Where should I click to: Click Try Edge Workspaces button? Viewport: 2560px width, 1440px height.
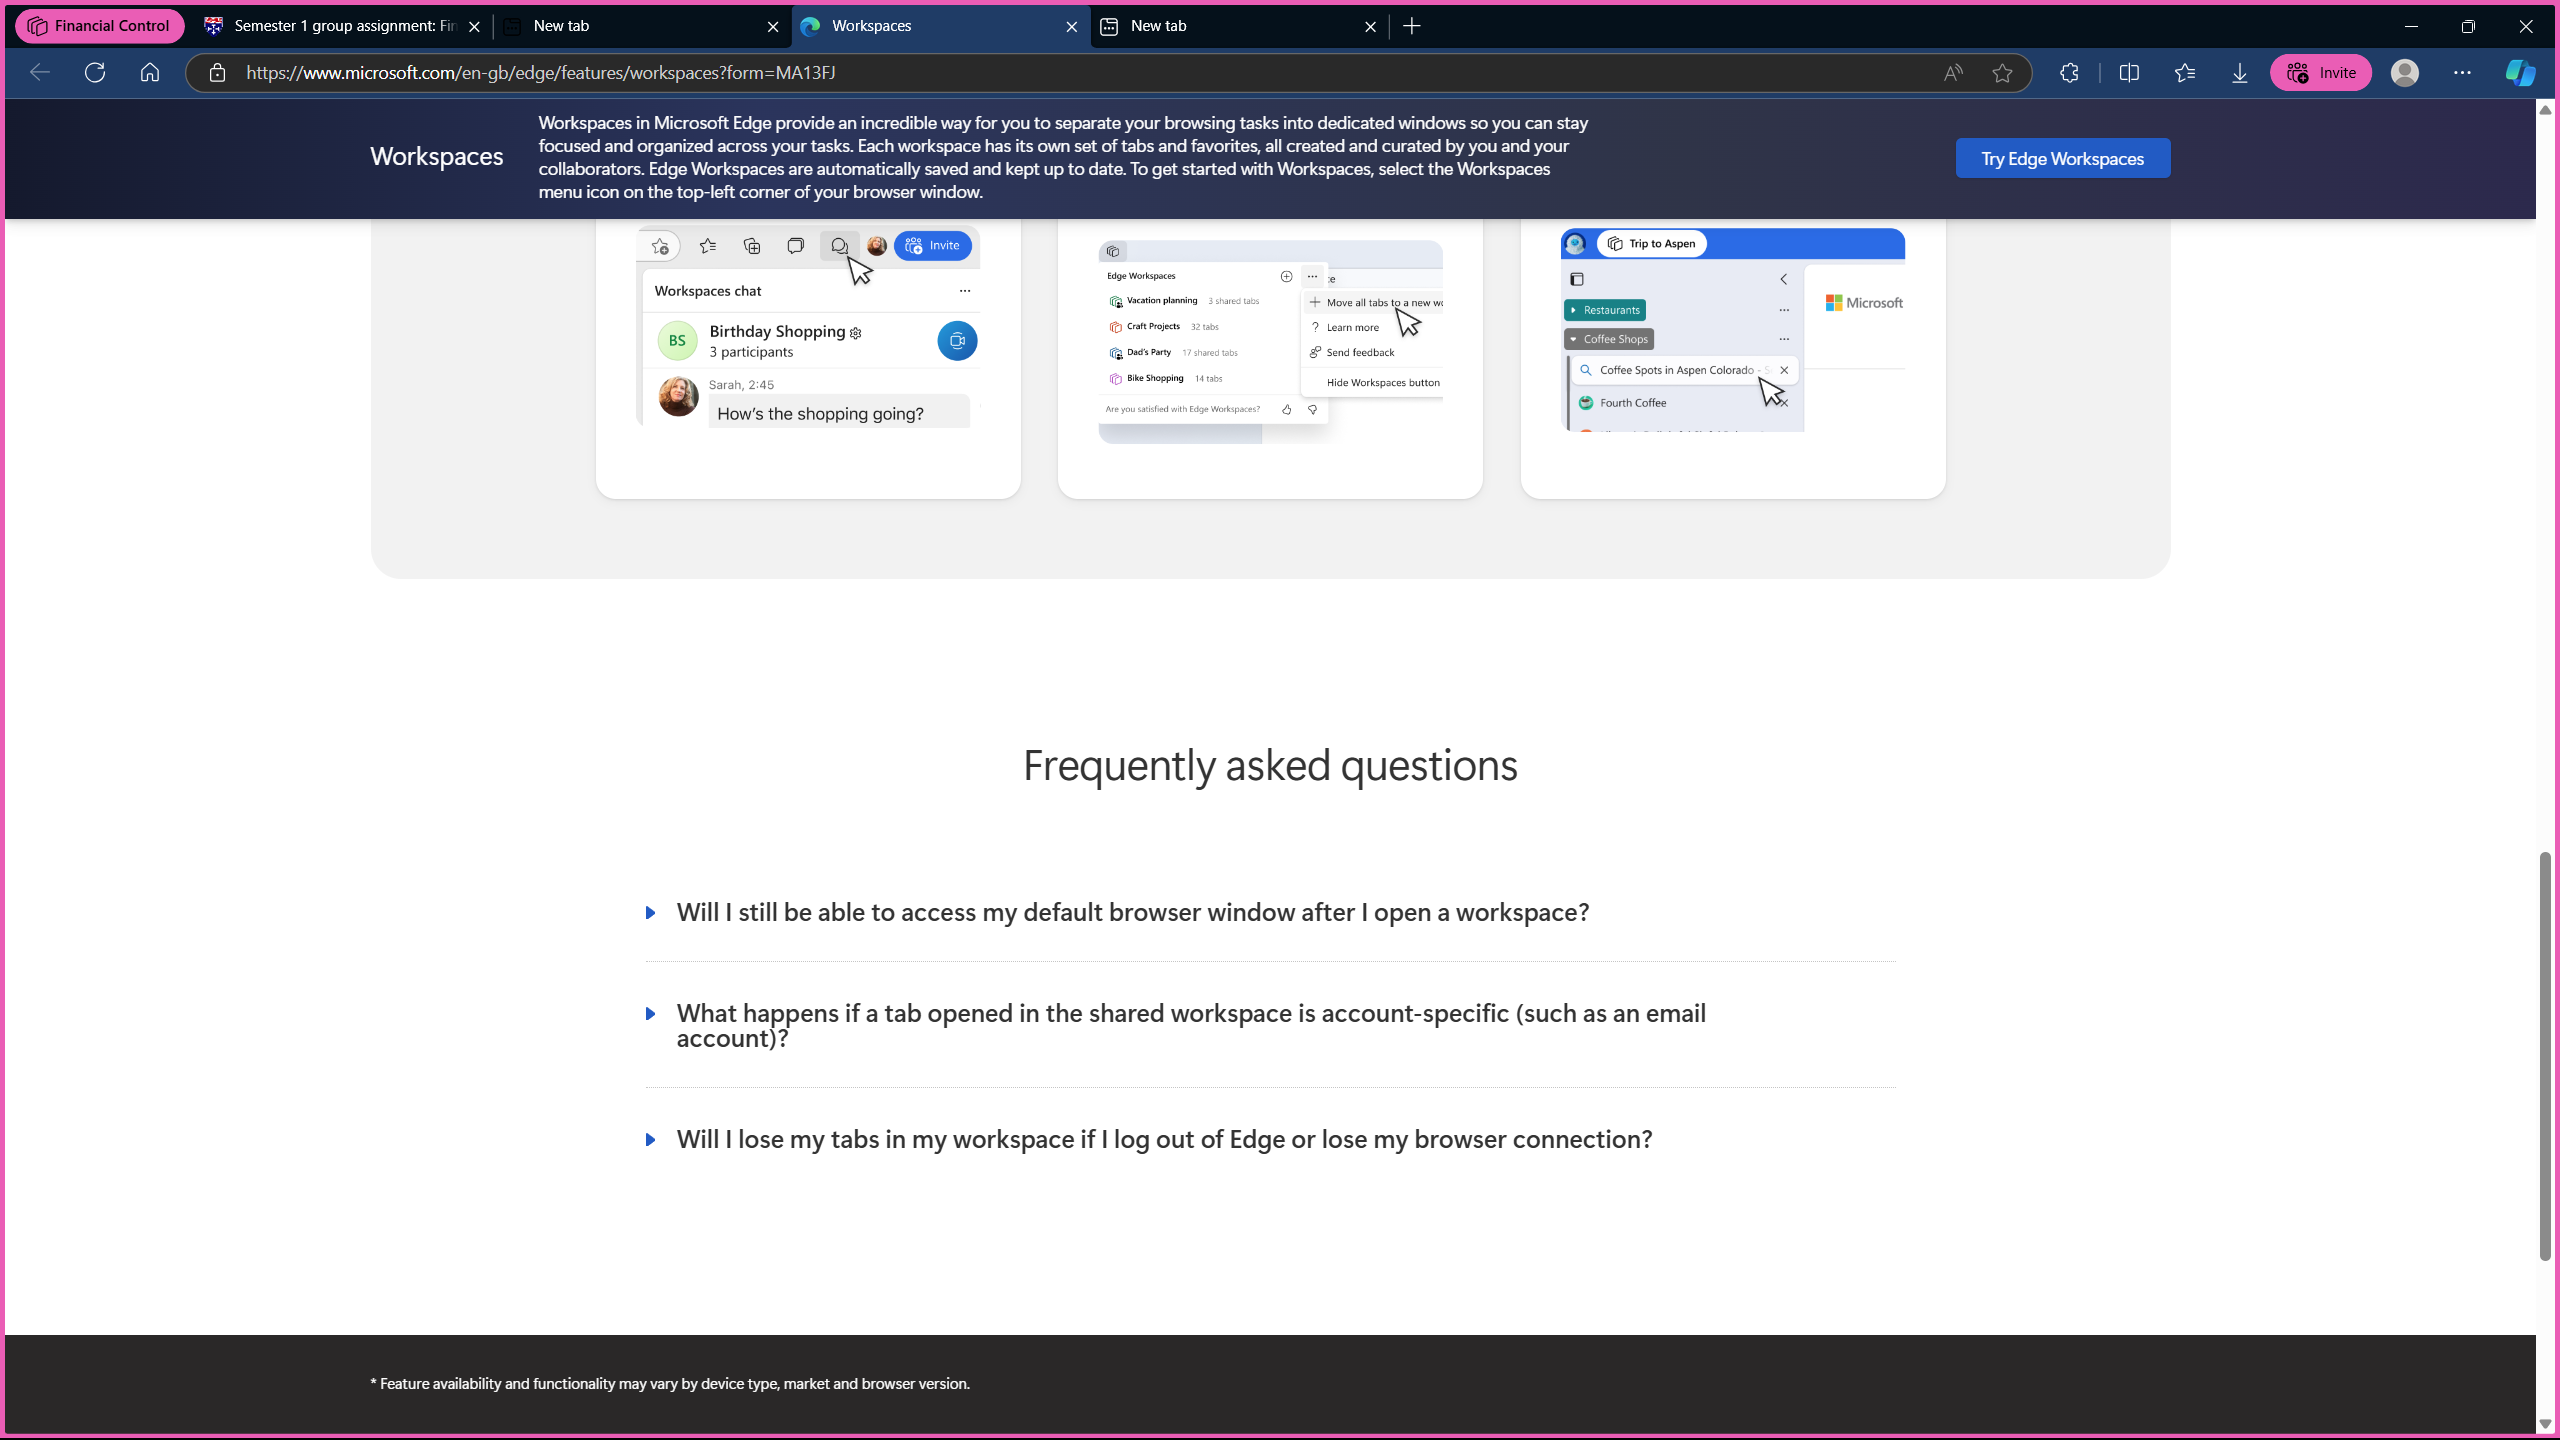click(2063, 158)
